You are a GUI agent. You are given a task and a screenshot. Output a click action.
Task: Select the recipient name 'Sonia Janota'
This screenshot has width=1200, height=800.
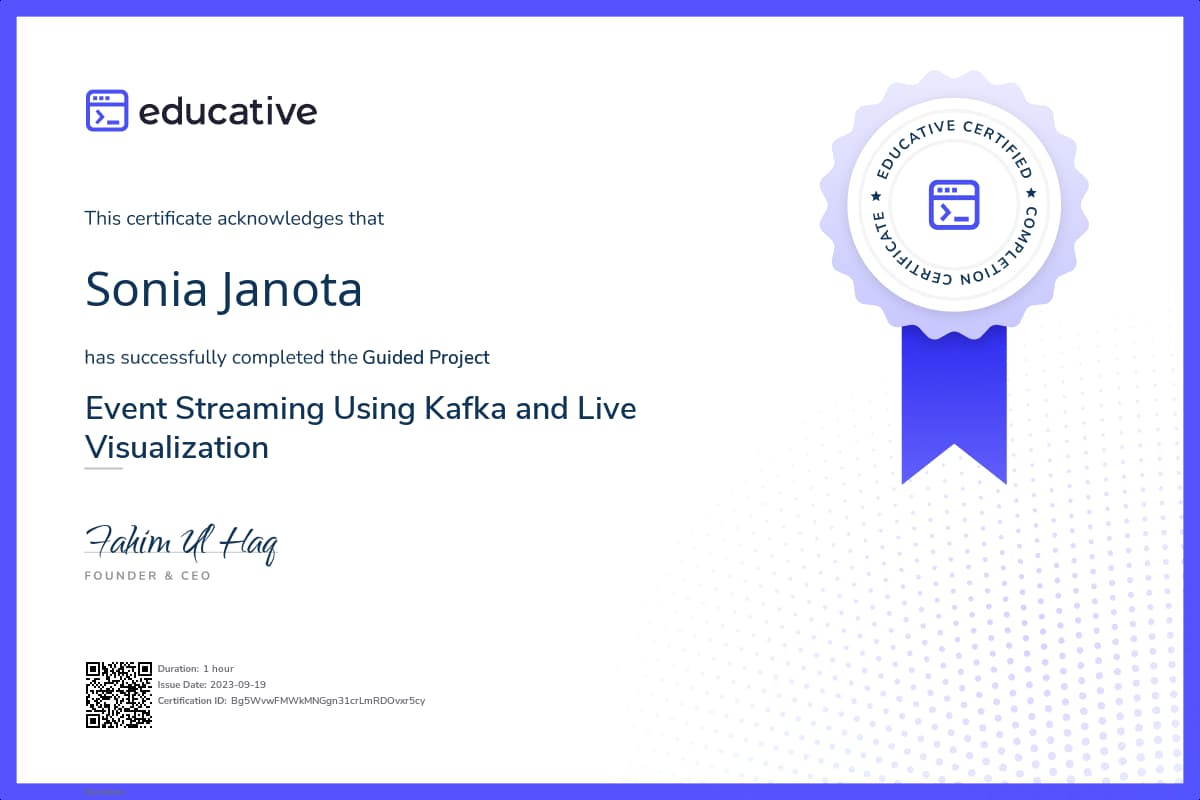coord(223,289)
